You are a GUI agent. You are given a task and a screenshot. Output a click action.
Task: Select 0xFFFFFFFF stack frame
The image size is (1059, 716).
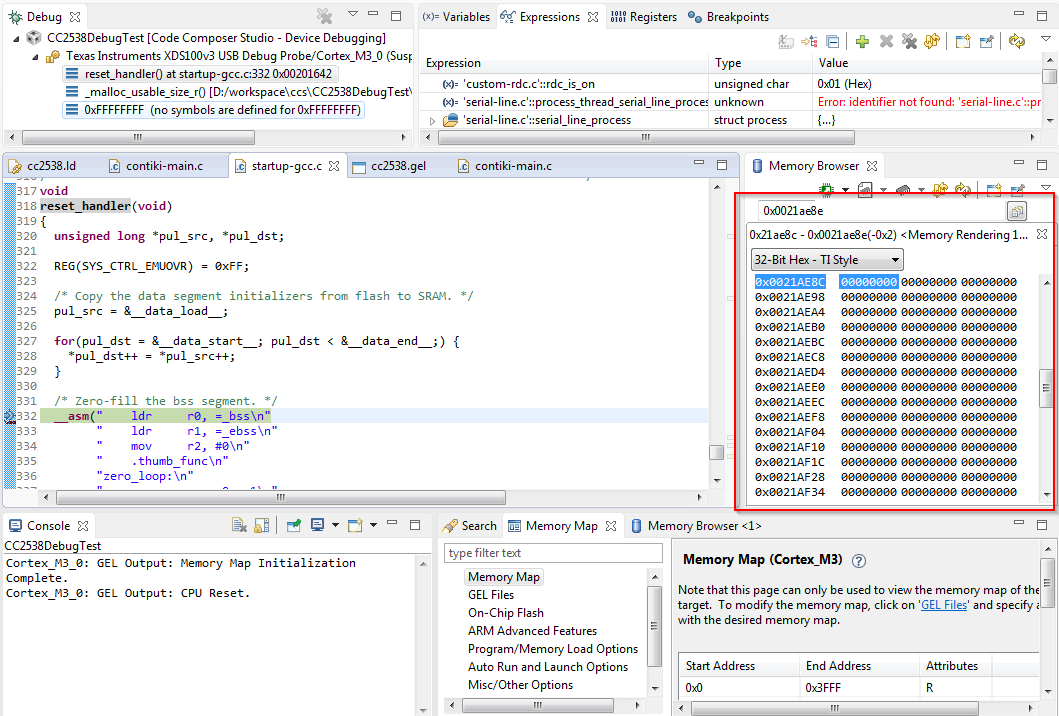click(213, 109)
